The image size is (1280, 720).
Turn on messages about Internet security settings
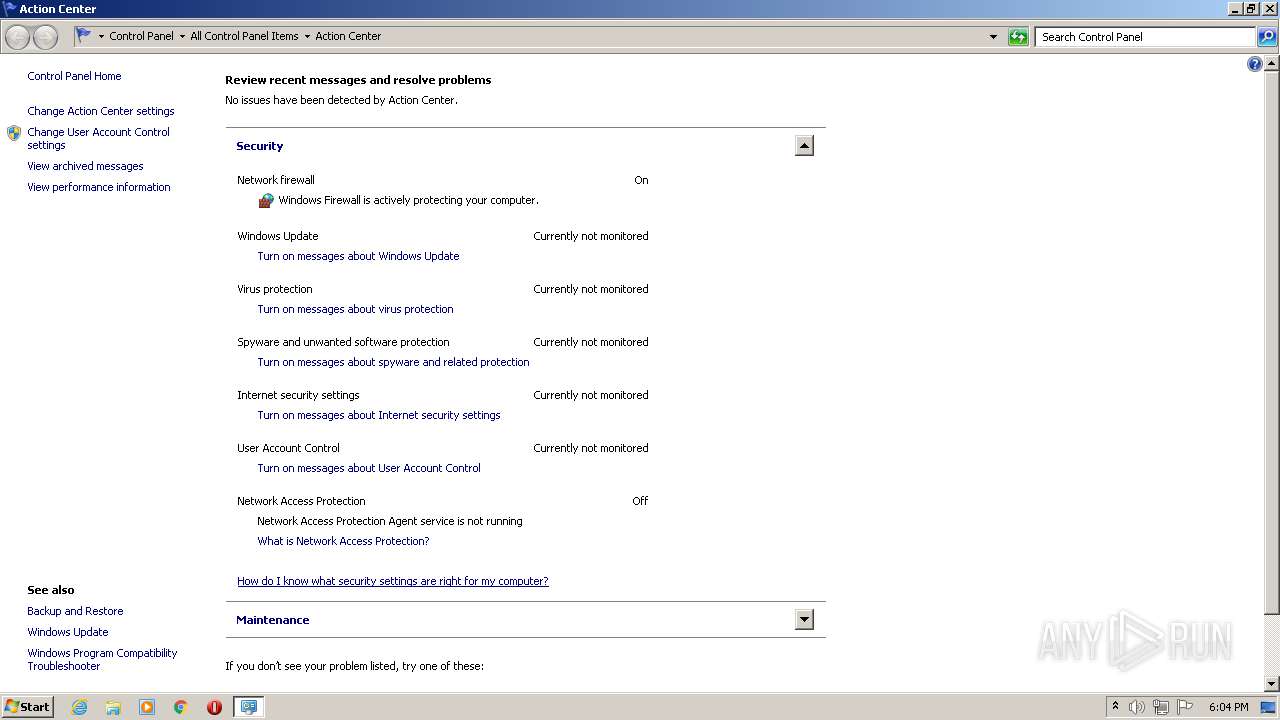coord(379,415)
